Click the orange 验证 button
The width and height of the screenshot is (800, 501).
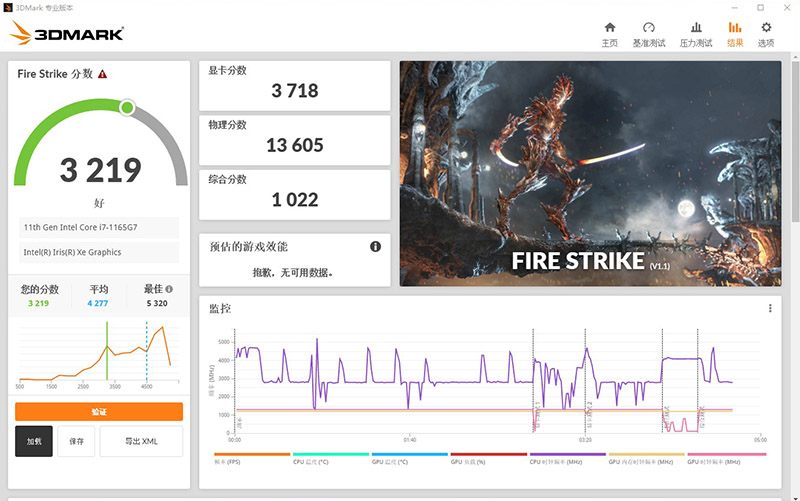coord(99,412)
